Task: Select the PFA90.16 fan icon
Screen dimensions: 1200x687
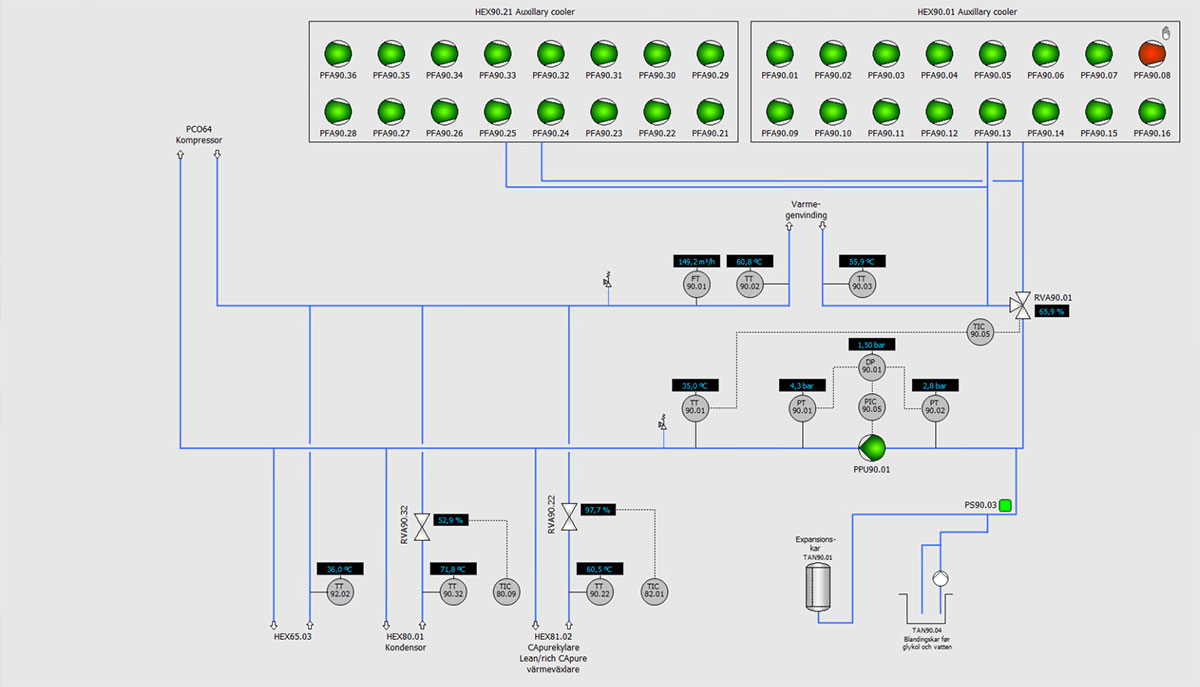Action: pos(1153,111)
